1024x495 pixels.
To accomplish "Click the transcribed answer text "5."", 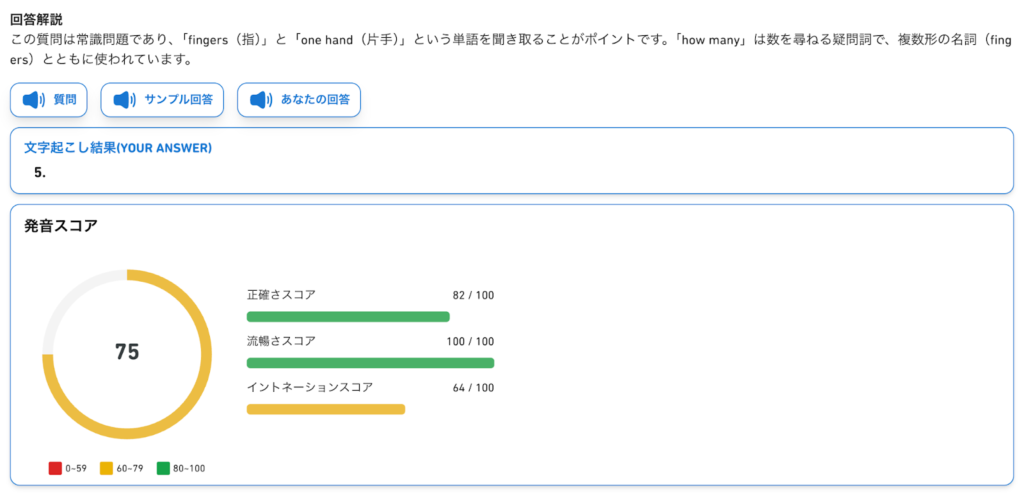I will coord(40,172).
